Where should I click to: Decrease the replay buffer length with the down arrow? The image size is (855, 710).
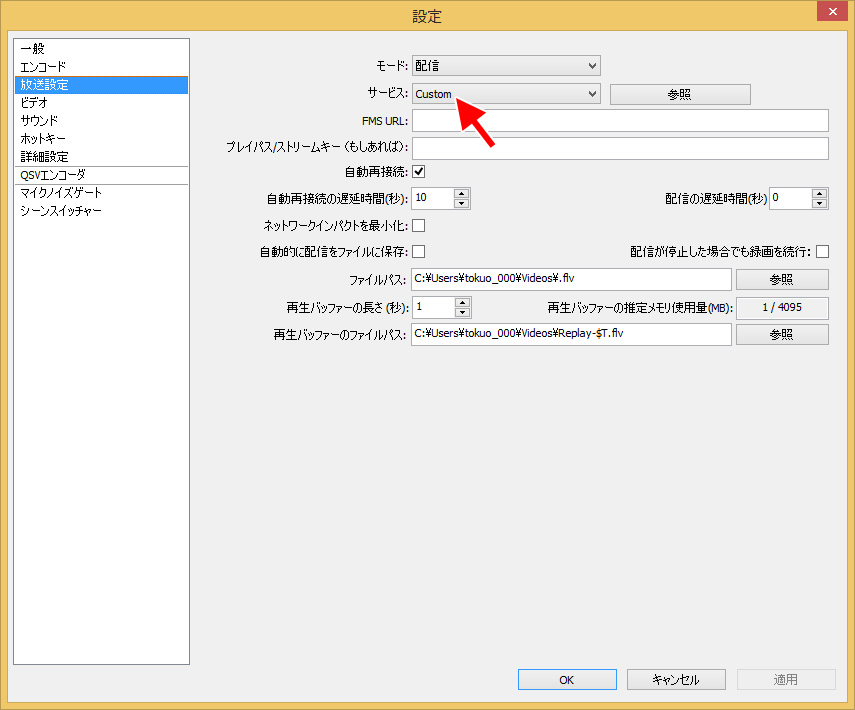[462, 312]
